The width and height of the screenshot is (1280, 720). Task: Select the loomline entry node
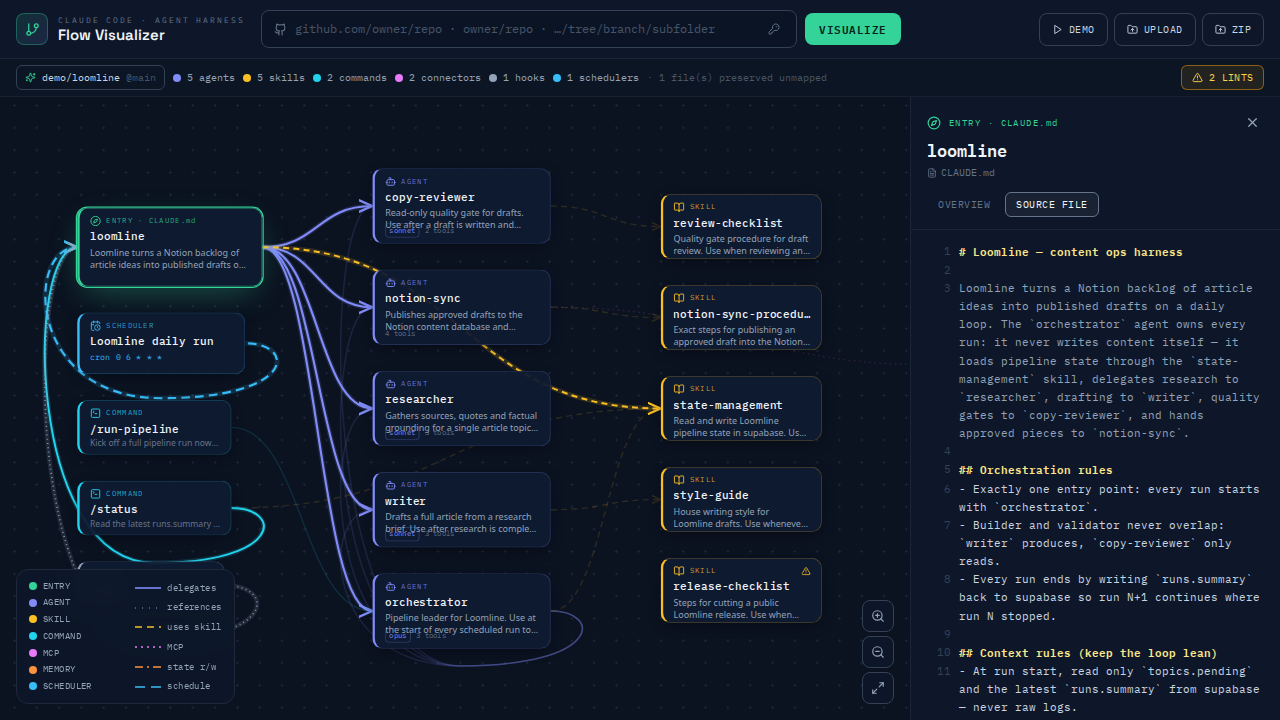[170, 247]
